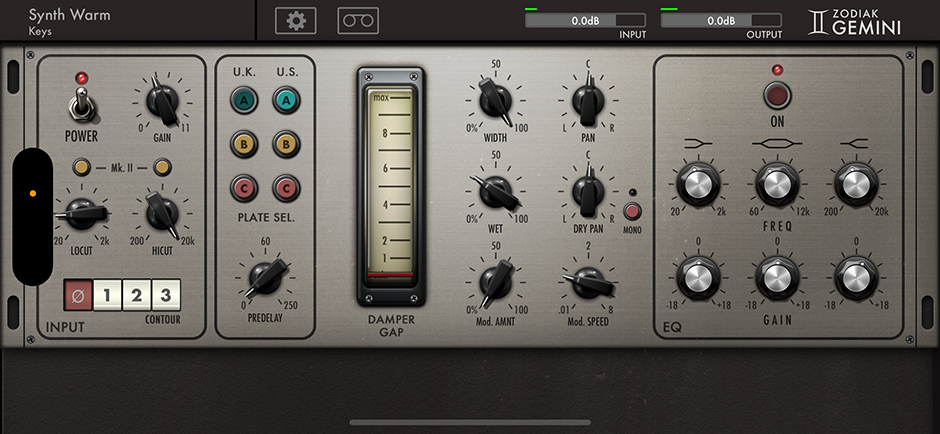Toggle the EQ ON button
This screenshot has height=434, width=940.
[x=776, y=96]
